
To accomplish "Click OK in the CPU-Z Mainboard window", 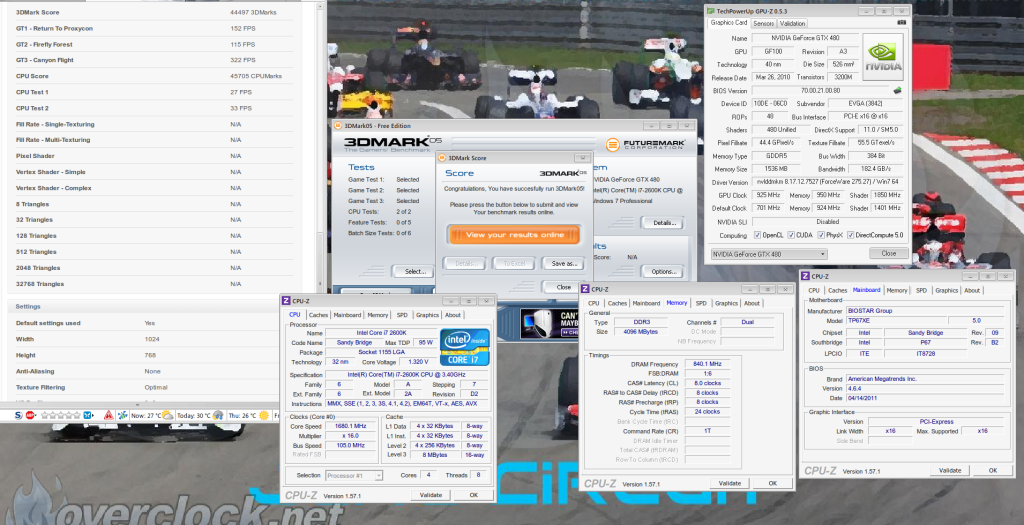I will pos(993,470).
